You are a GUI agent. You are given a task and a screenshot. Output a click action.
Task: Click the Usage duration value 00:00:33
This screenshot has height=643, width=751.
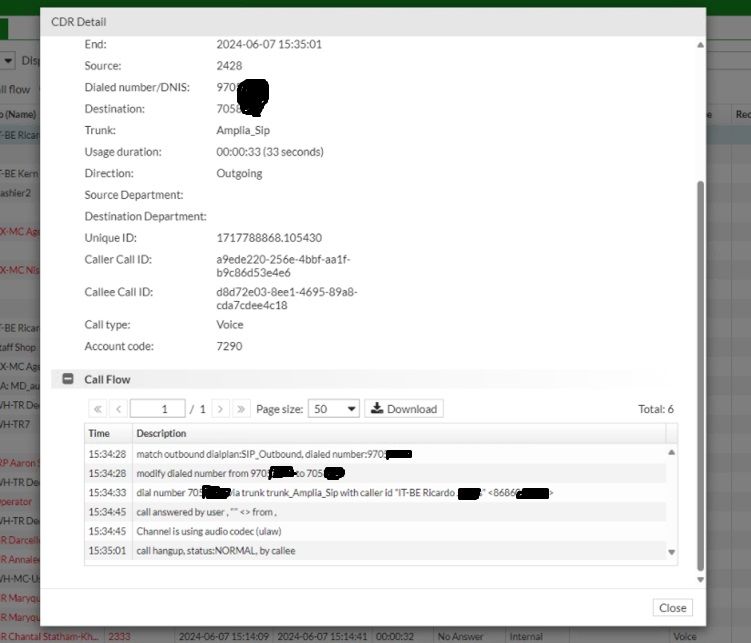click(x=270, y=152)
